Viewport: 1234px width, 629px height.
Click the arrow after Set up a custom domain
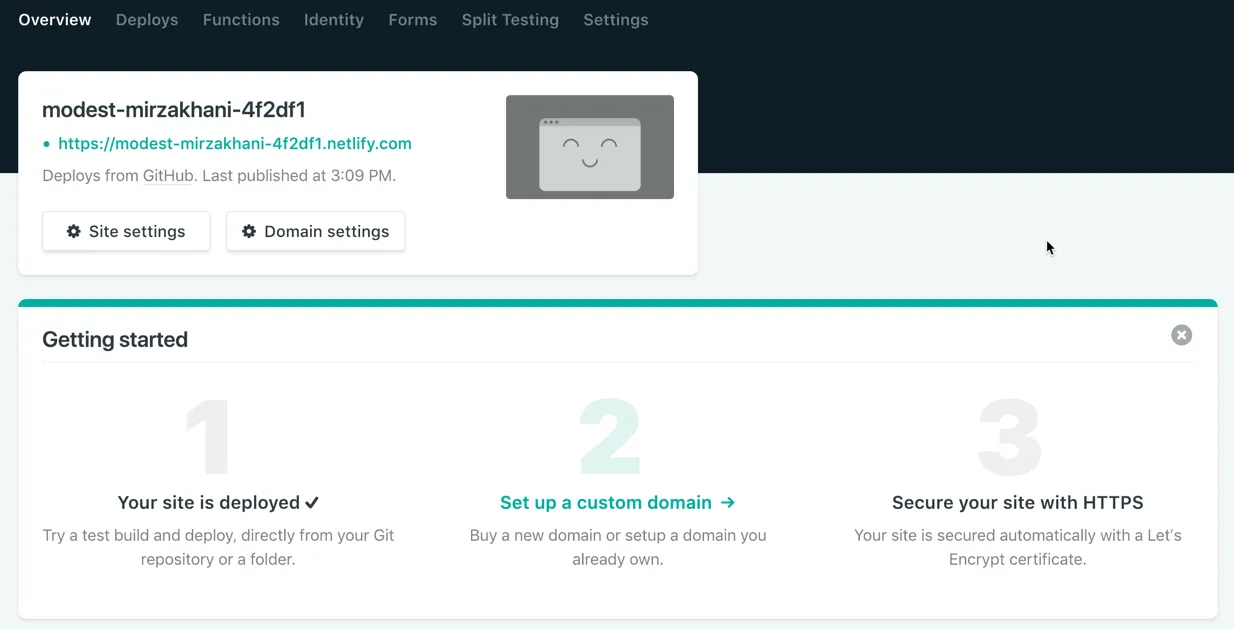tap(728, 502)
